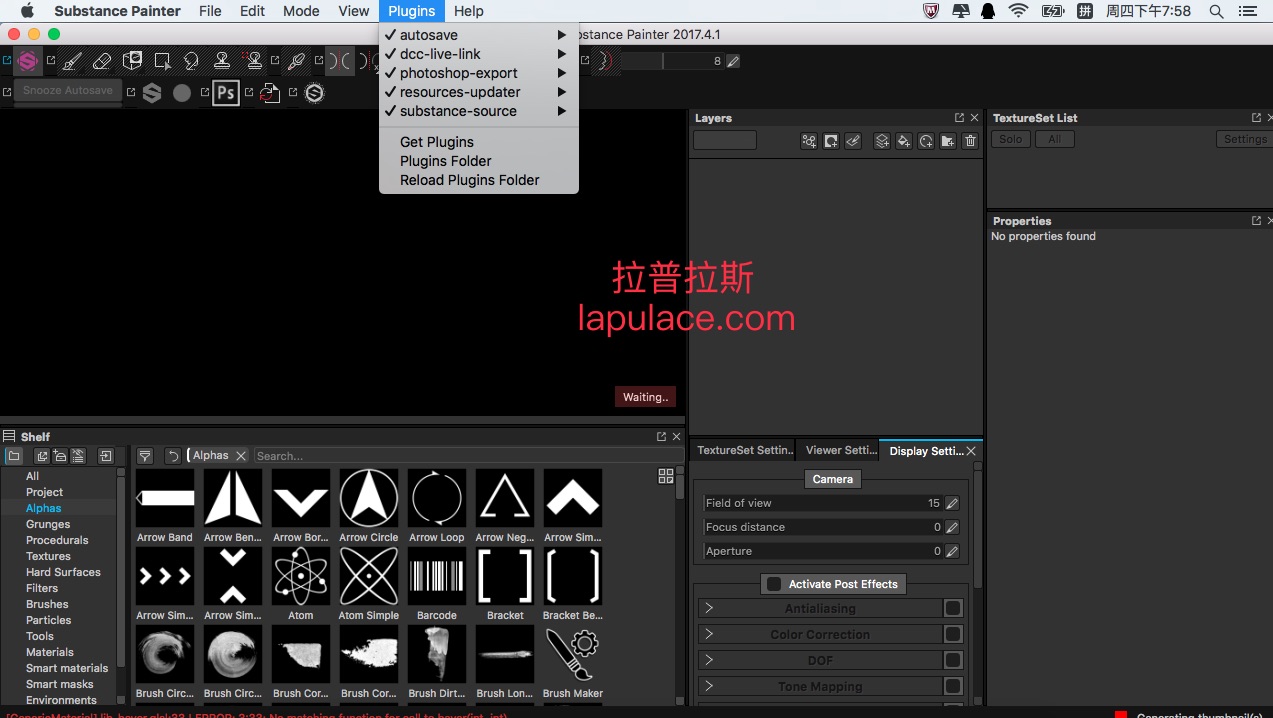Click the shelf filter funnel icon
Image resolution: width=1273 pixels, height=718 pixels.
point(145,456)
